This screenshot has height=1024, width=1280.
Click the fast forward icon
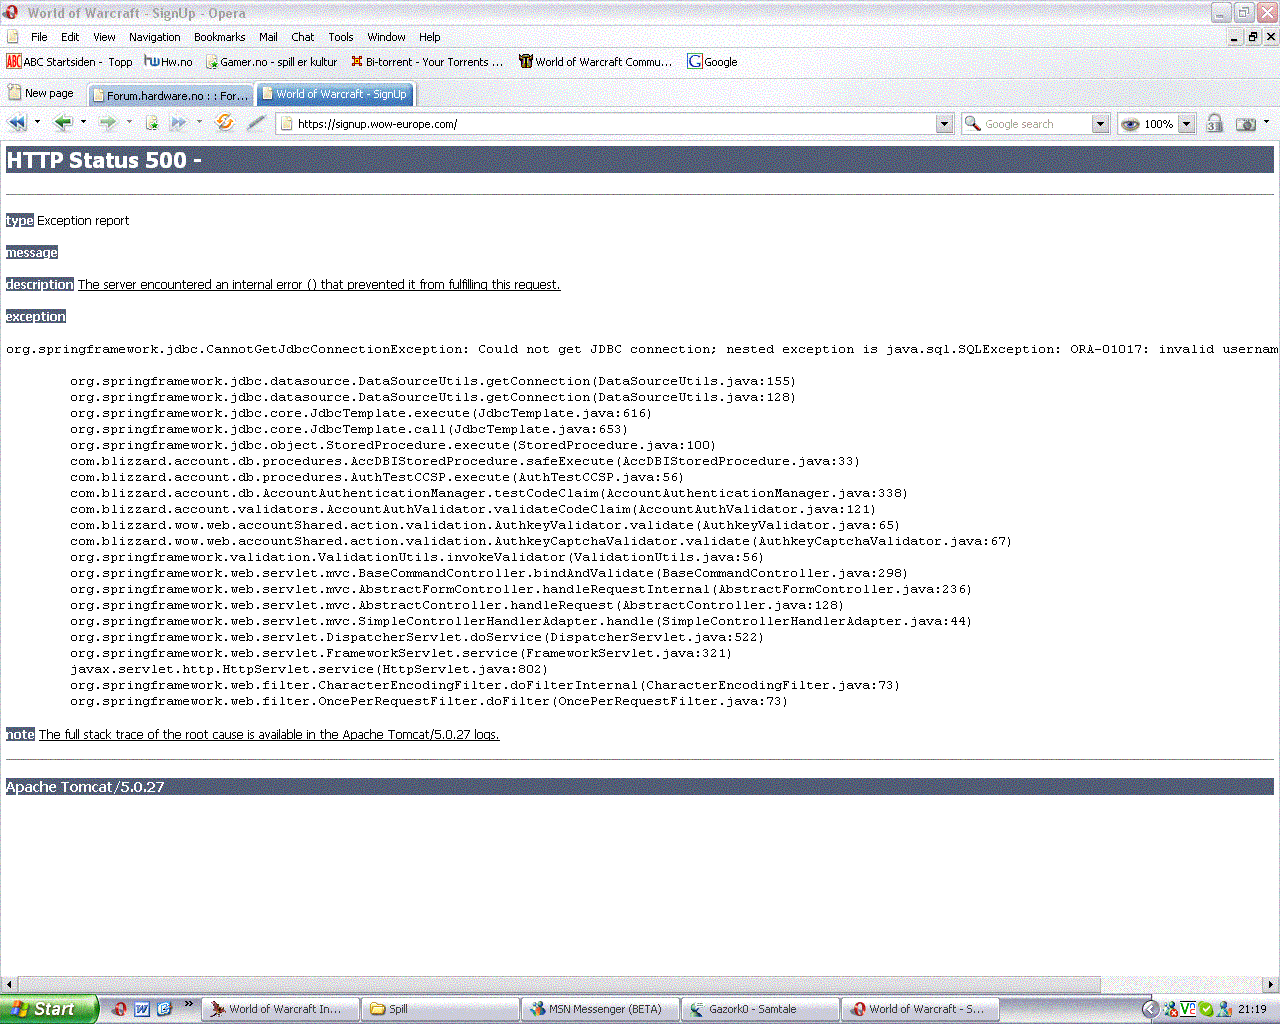point(178,123)
